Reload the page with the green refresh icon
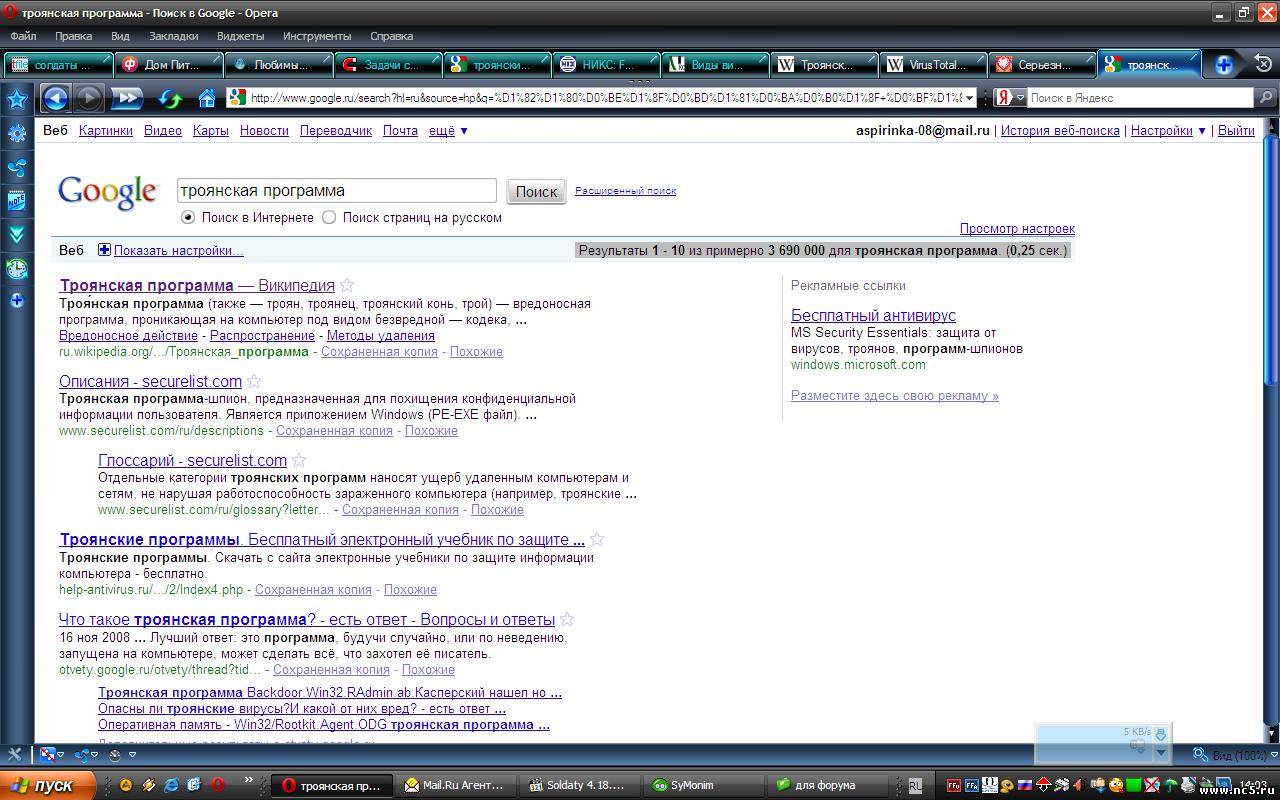The width and height of the screenshot is (1280, 800). tap(171, 98)
